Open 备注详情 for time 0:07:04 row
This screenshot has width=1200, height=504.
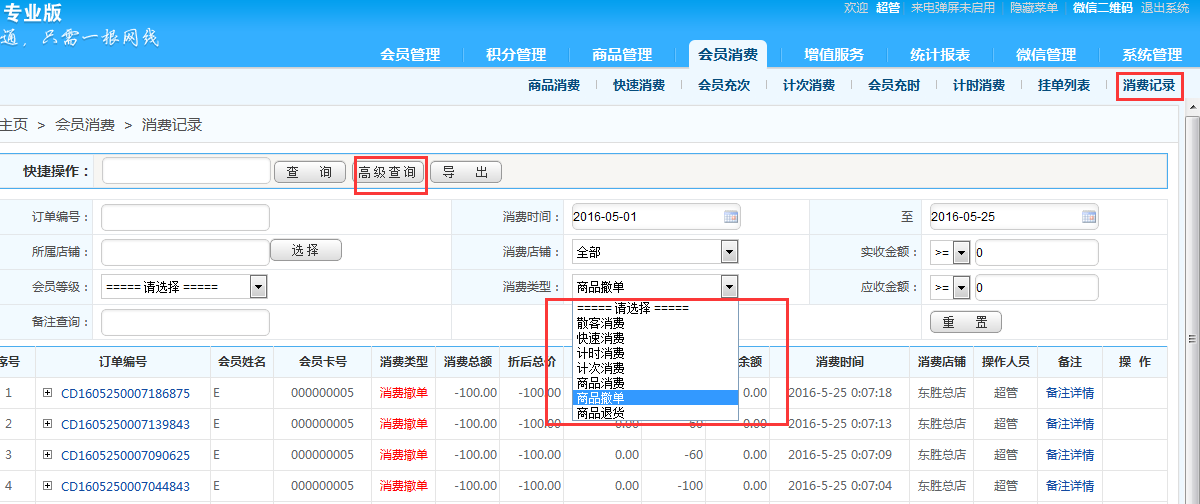(1070, 486)
